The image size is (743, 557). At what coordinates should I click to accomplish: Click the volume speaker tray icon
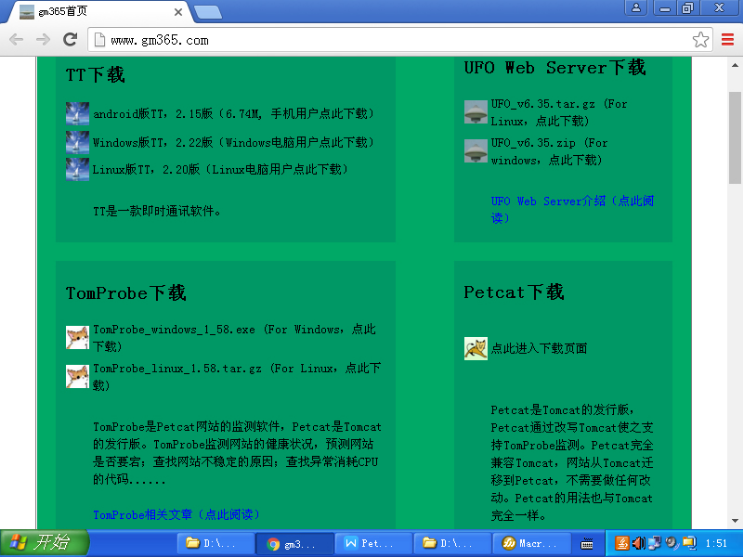(639, 543)
